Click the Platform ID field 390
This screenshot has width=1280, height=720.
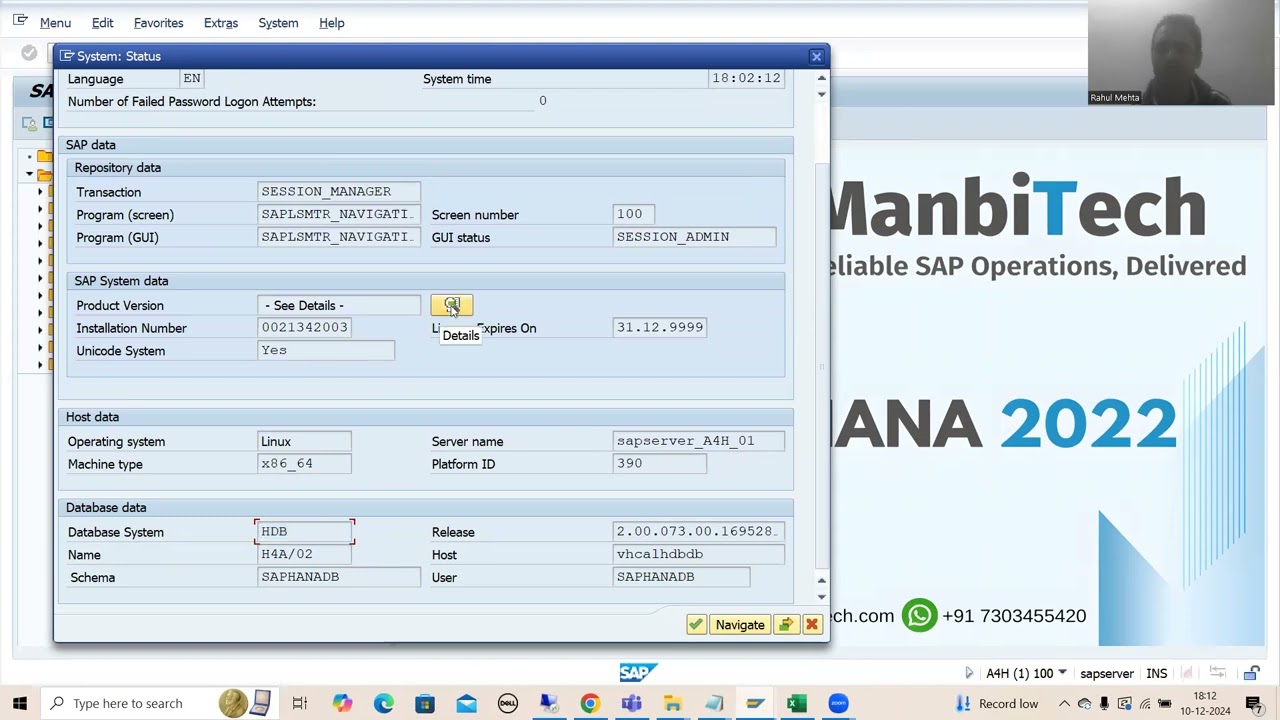(660, 464)
